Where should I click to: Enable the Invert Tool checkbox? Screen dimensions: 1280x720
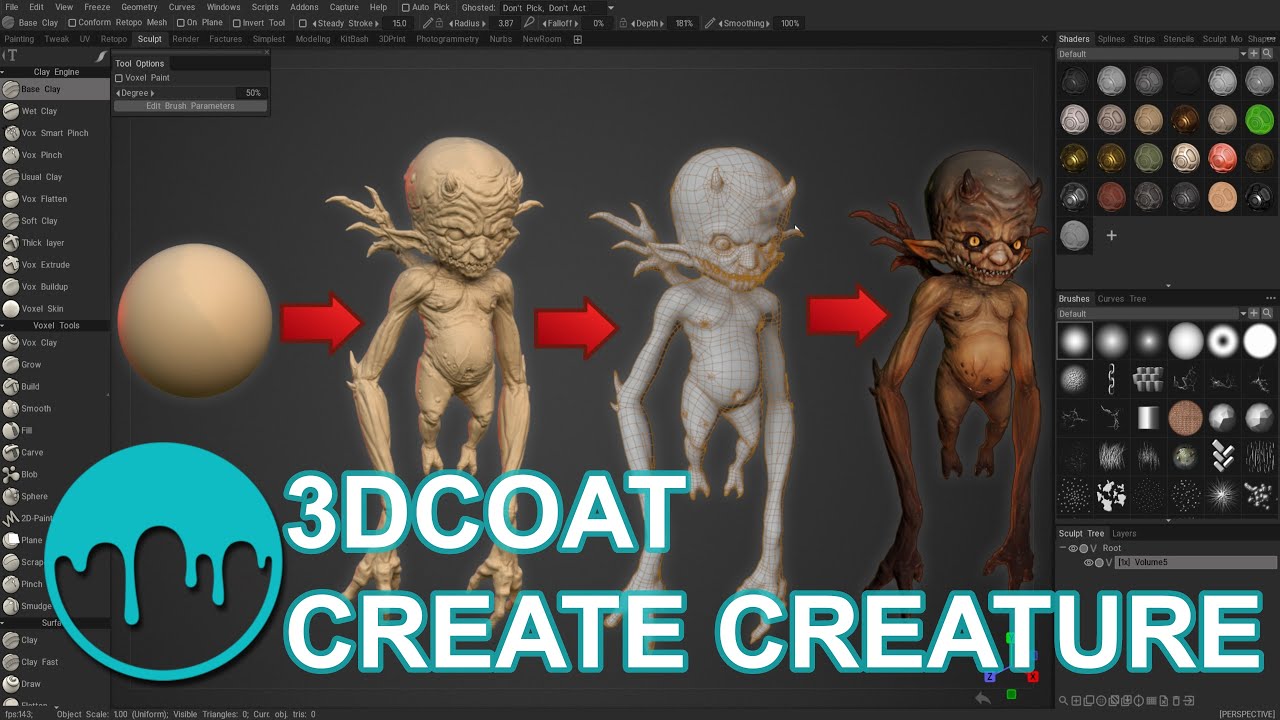[237, 23]
